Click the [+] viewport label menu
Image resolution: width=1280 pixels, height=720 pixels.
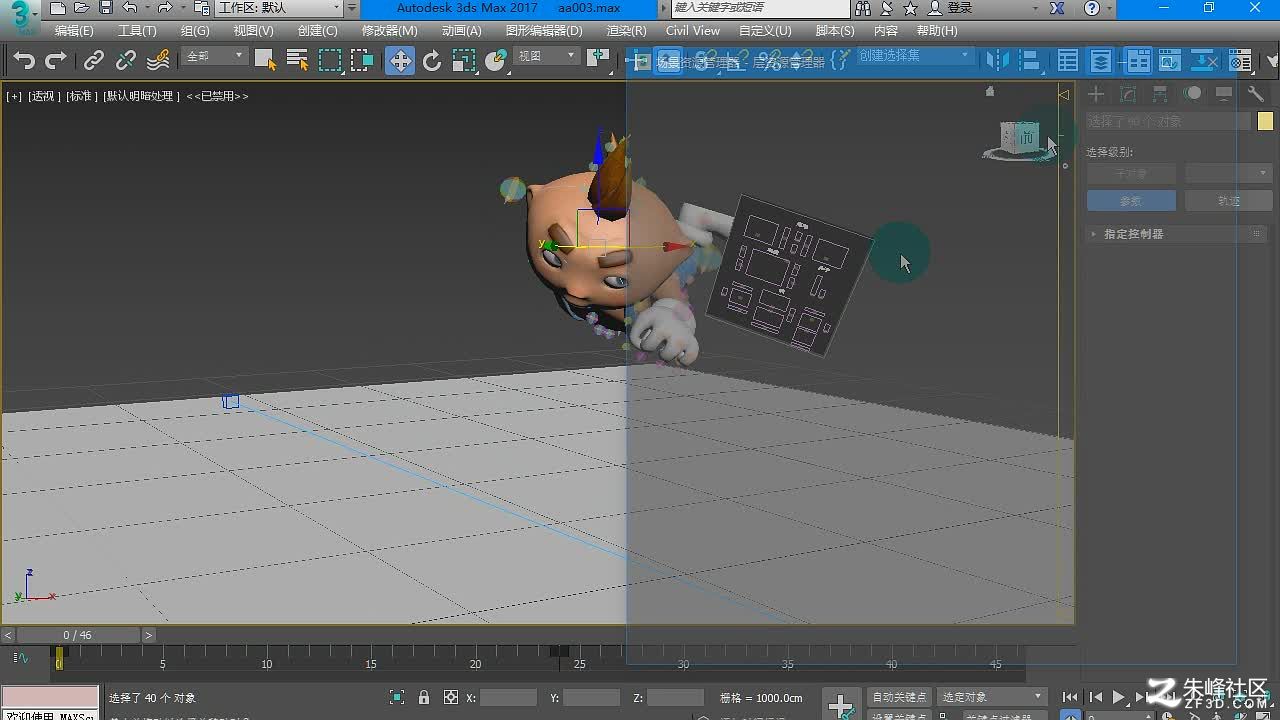pos(14,96)
